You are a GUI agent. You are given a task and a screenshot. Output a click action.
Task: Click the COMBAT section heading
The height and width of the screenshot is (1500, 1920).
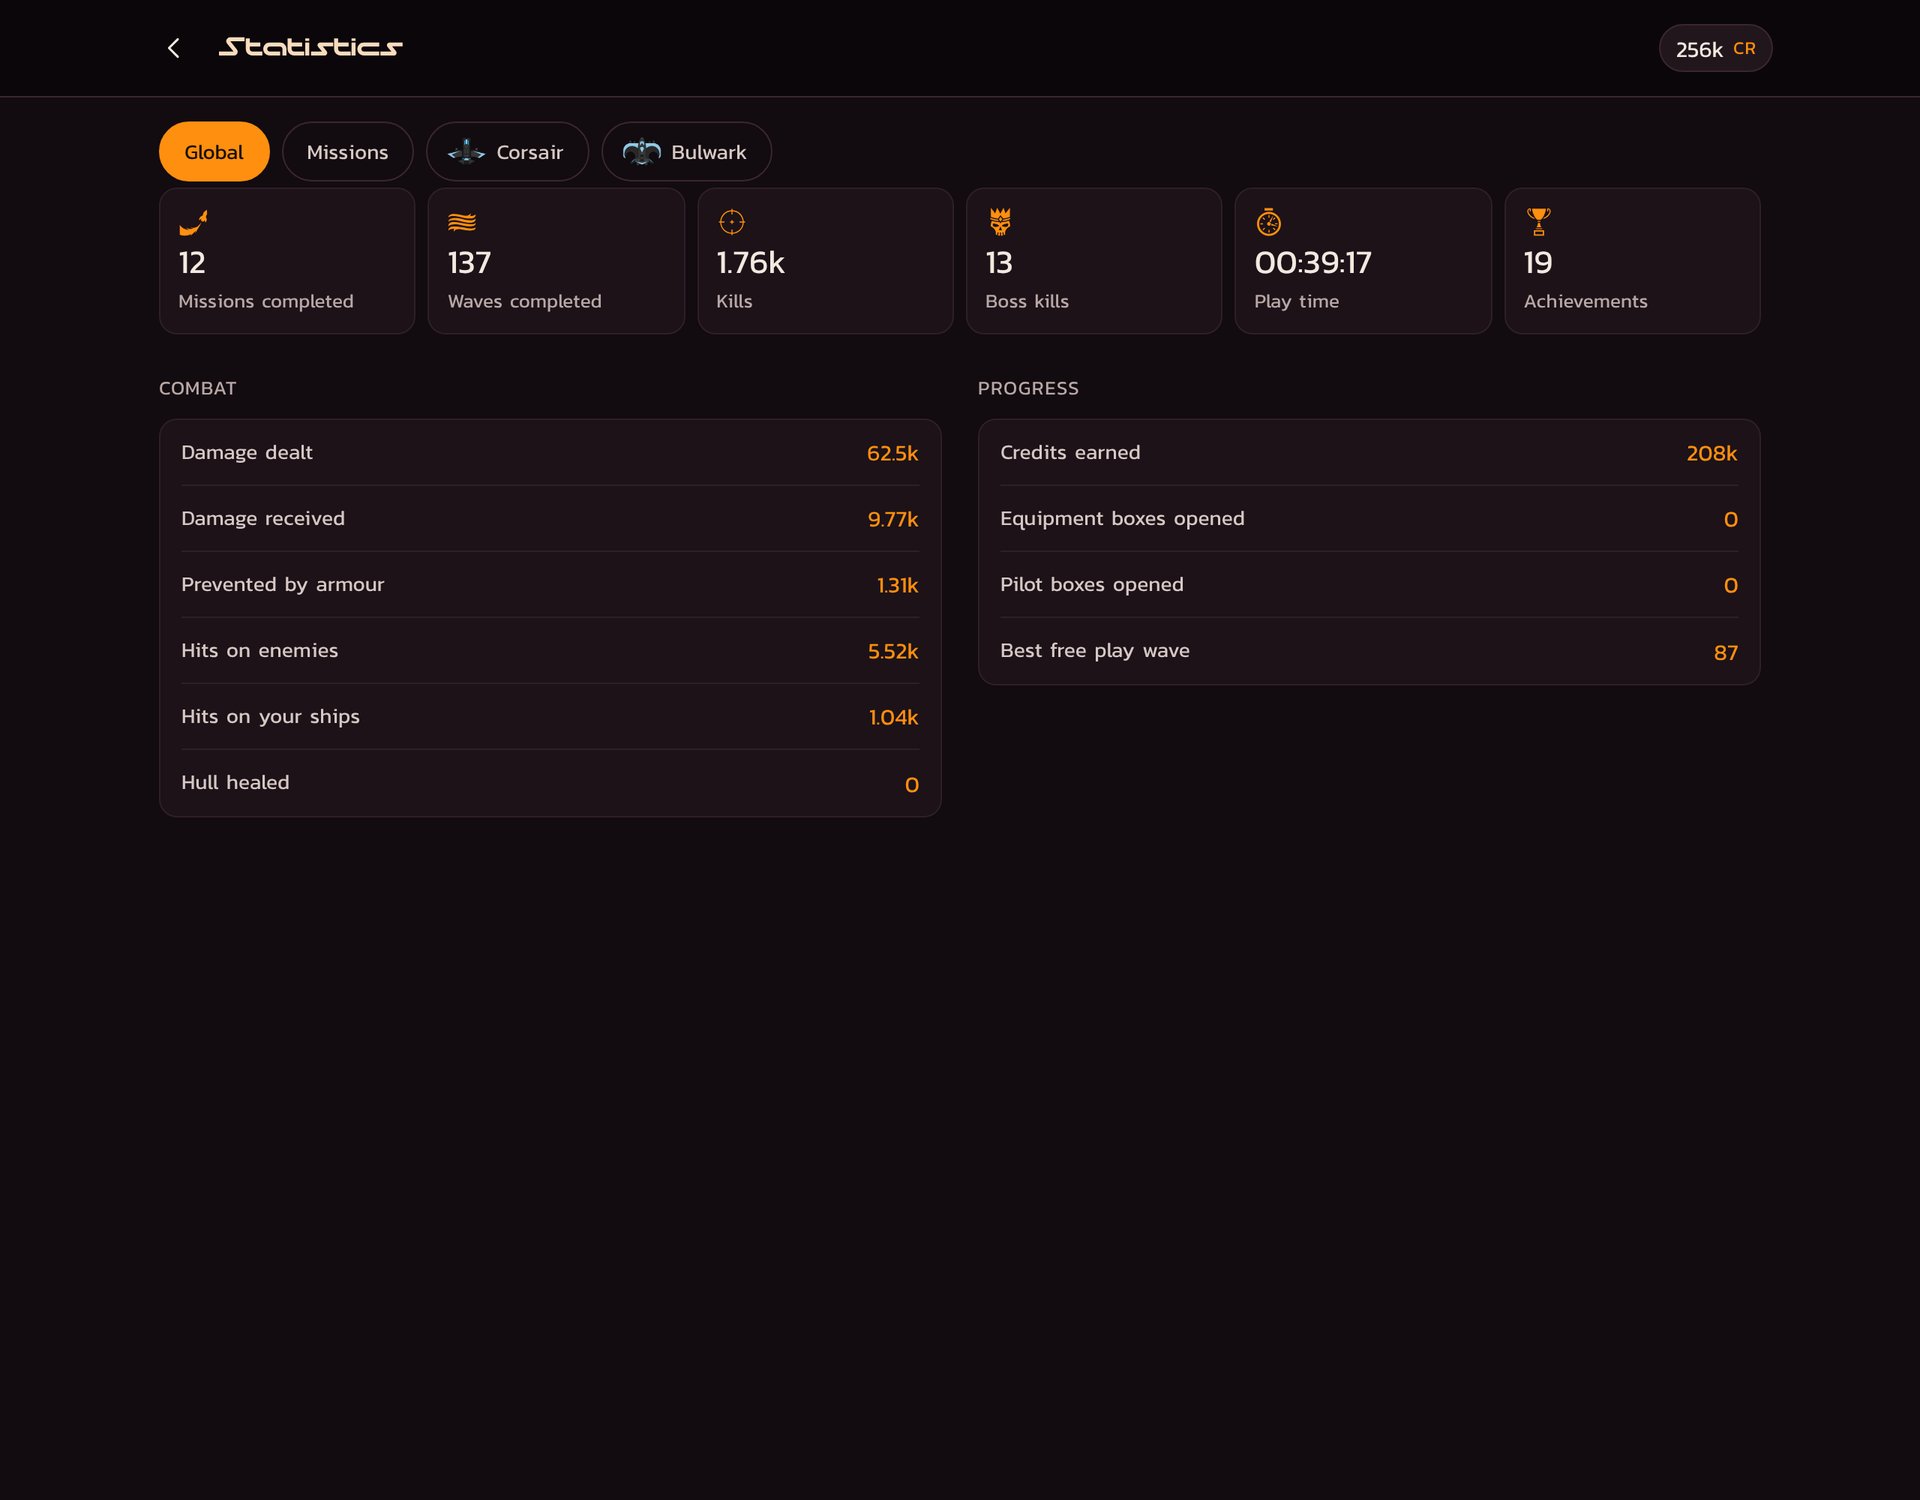[x=198, y=388]
